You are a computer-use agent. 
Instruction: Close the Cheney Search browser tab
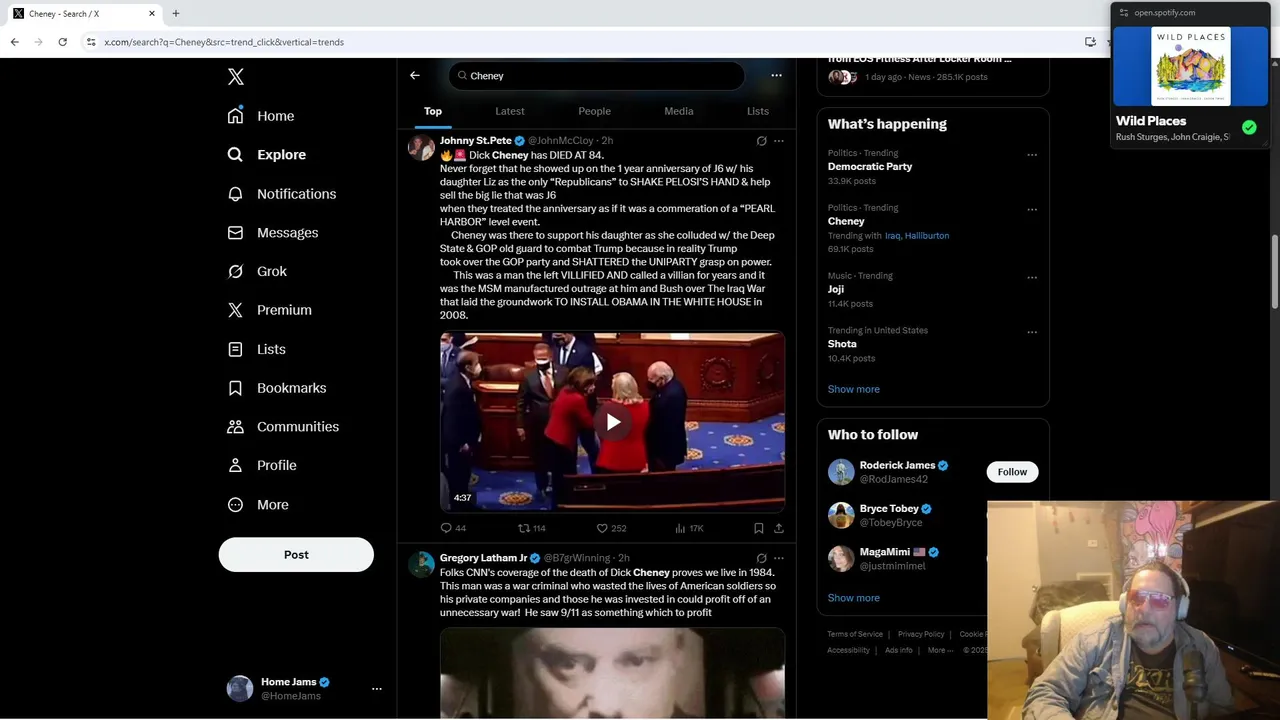pos(152,13)
